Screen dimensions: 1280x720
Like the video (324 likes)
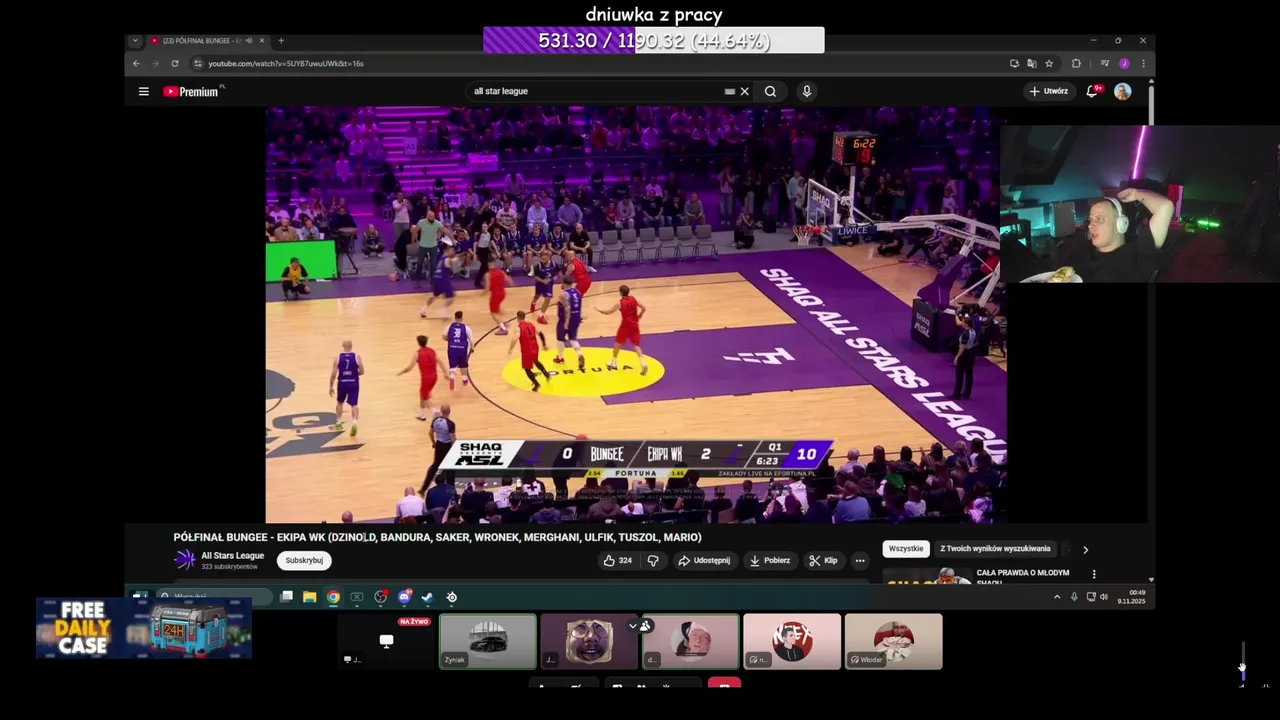(x=617, y=560)
